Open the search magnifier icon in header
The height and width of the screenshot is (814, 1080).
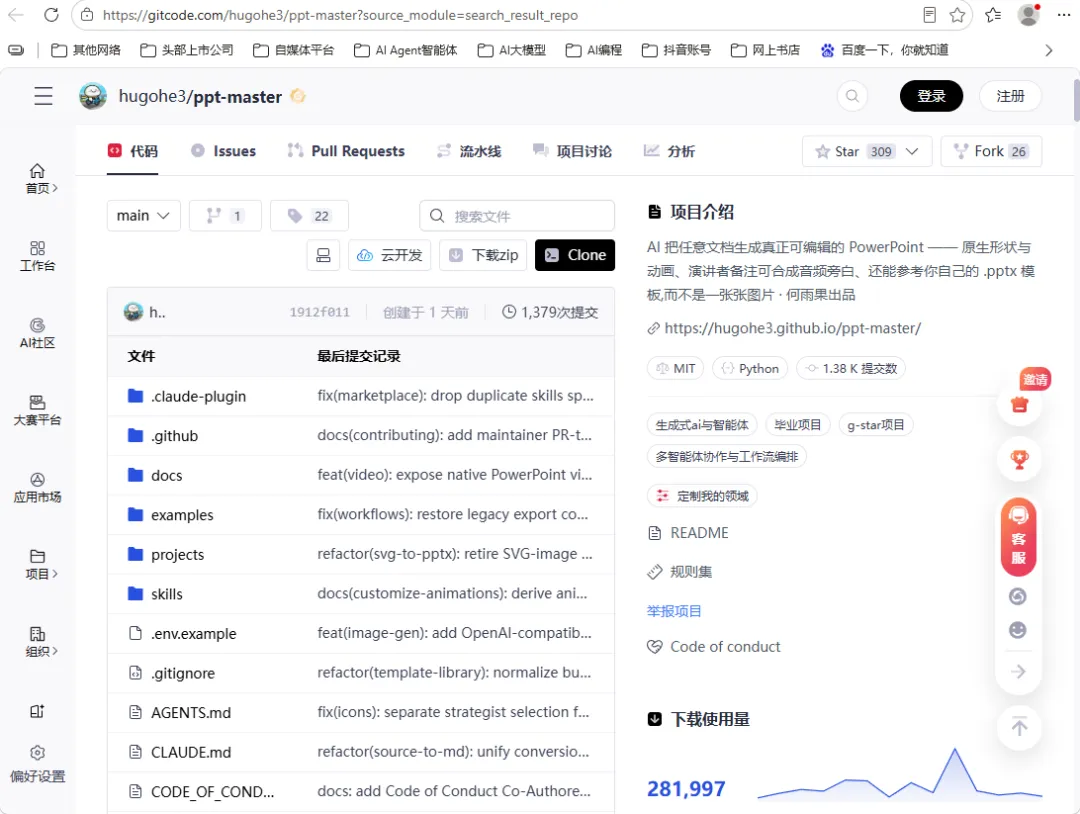tap(852, 96)
